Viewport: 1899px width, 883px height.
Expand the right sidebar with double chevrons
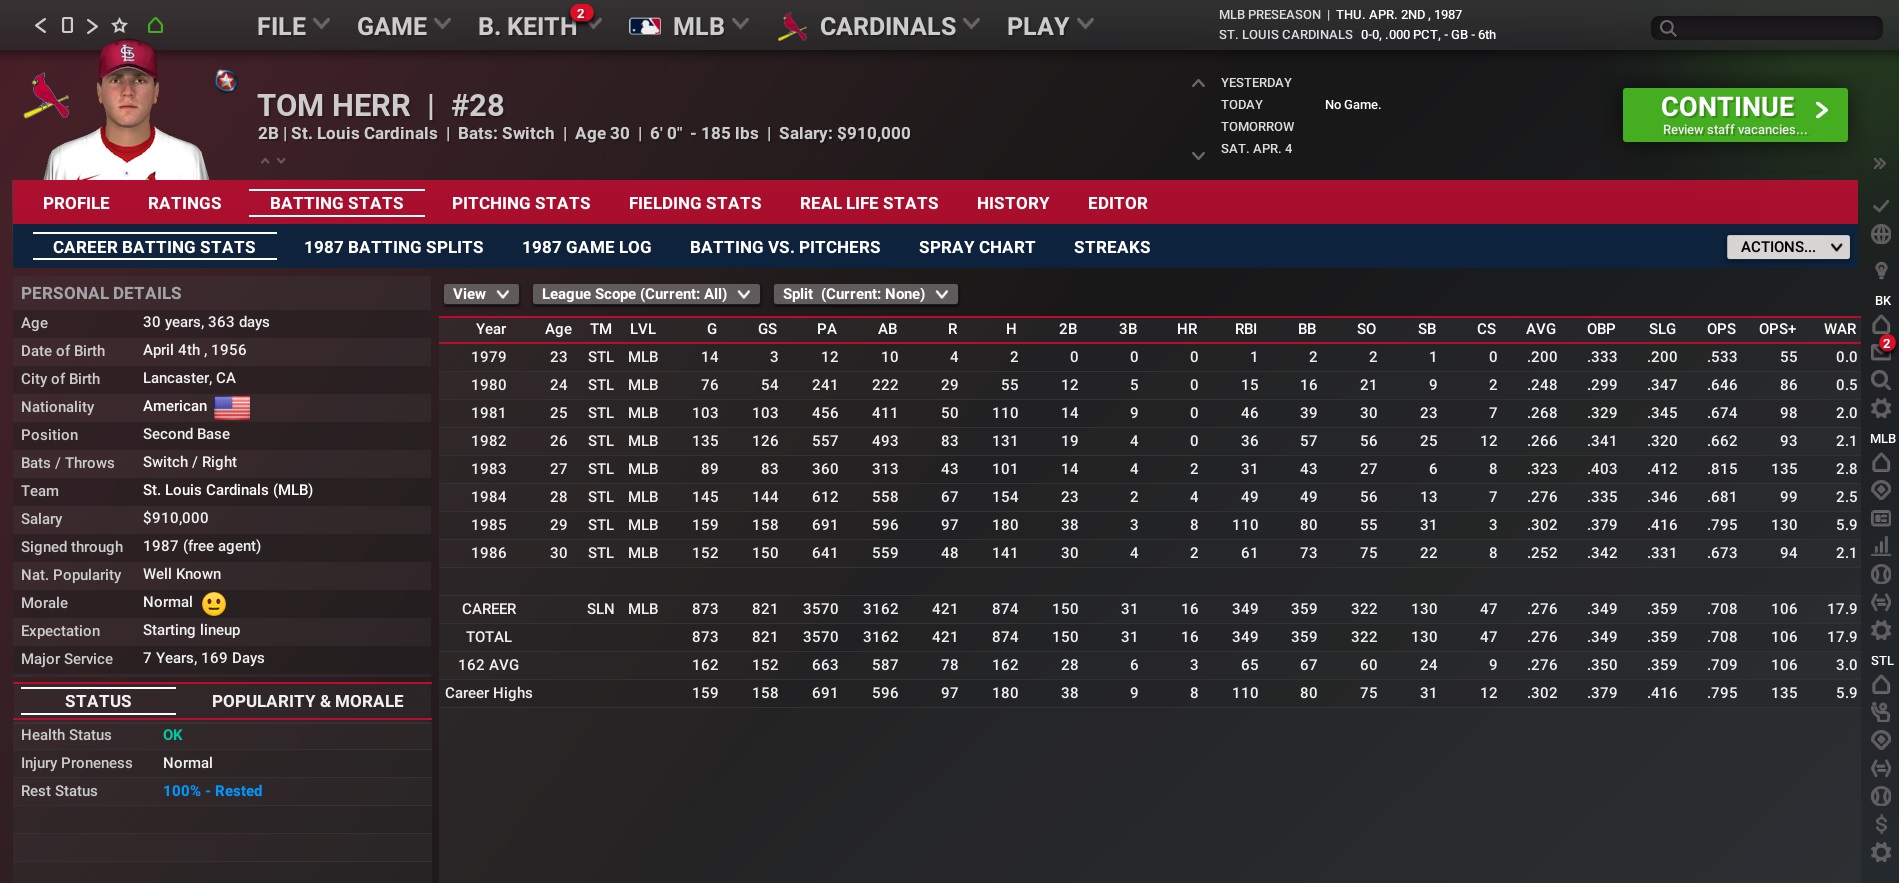tap(1879, 163)
